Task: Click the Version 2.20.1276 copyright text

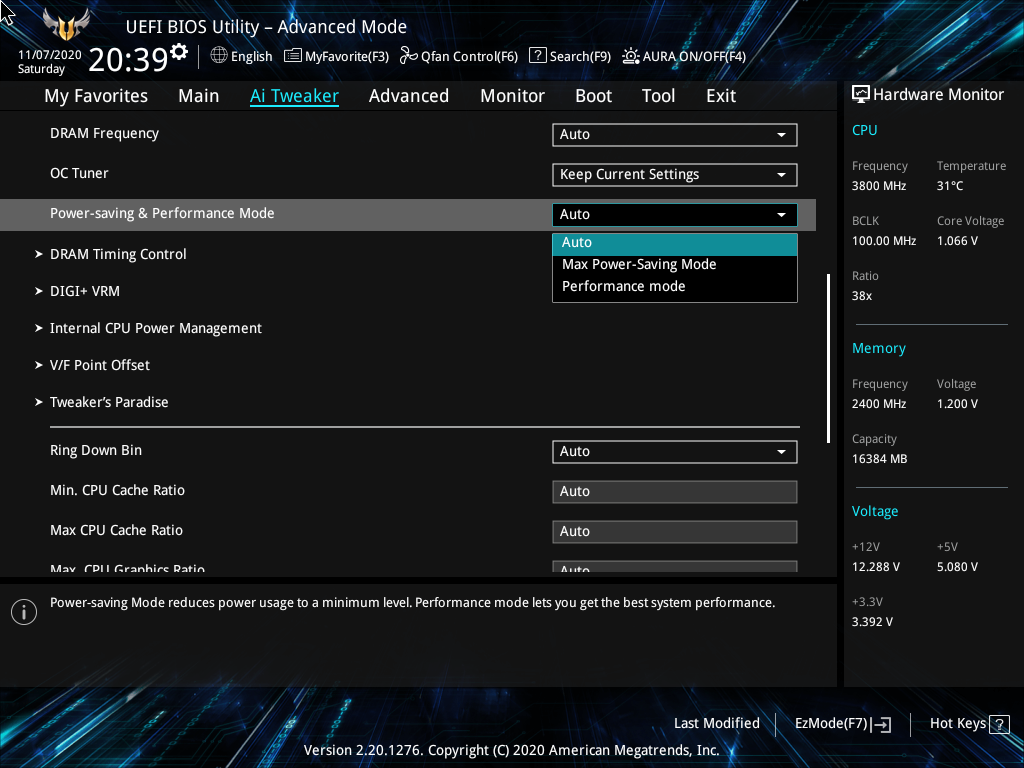Action: tap(511, 750)
